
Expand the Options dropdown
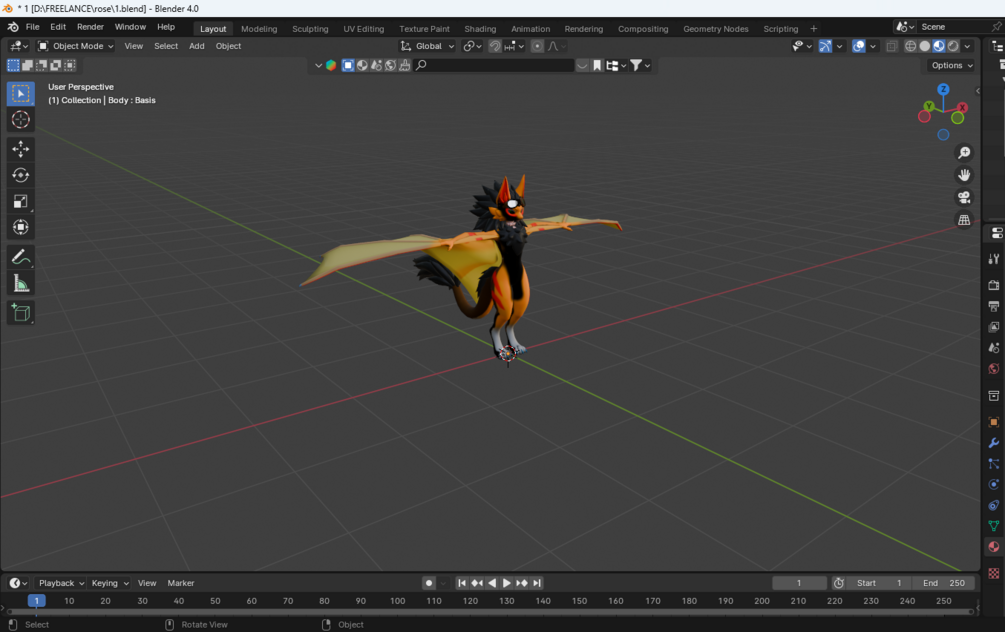[x=952, y=65]
